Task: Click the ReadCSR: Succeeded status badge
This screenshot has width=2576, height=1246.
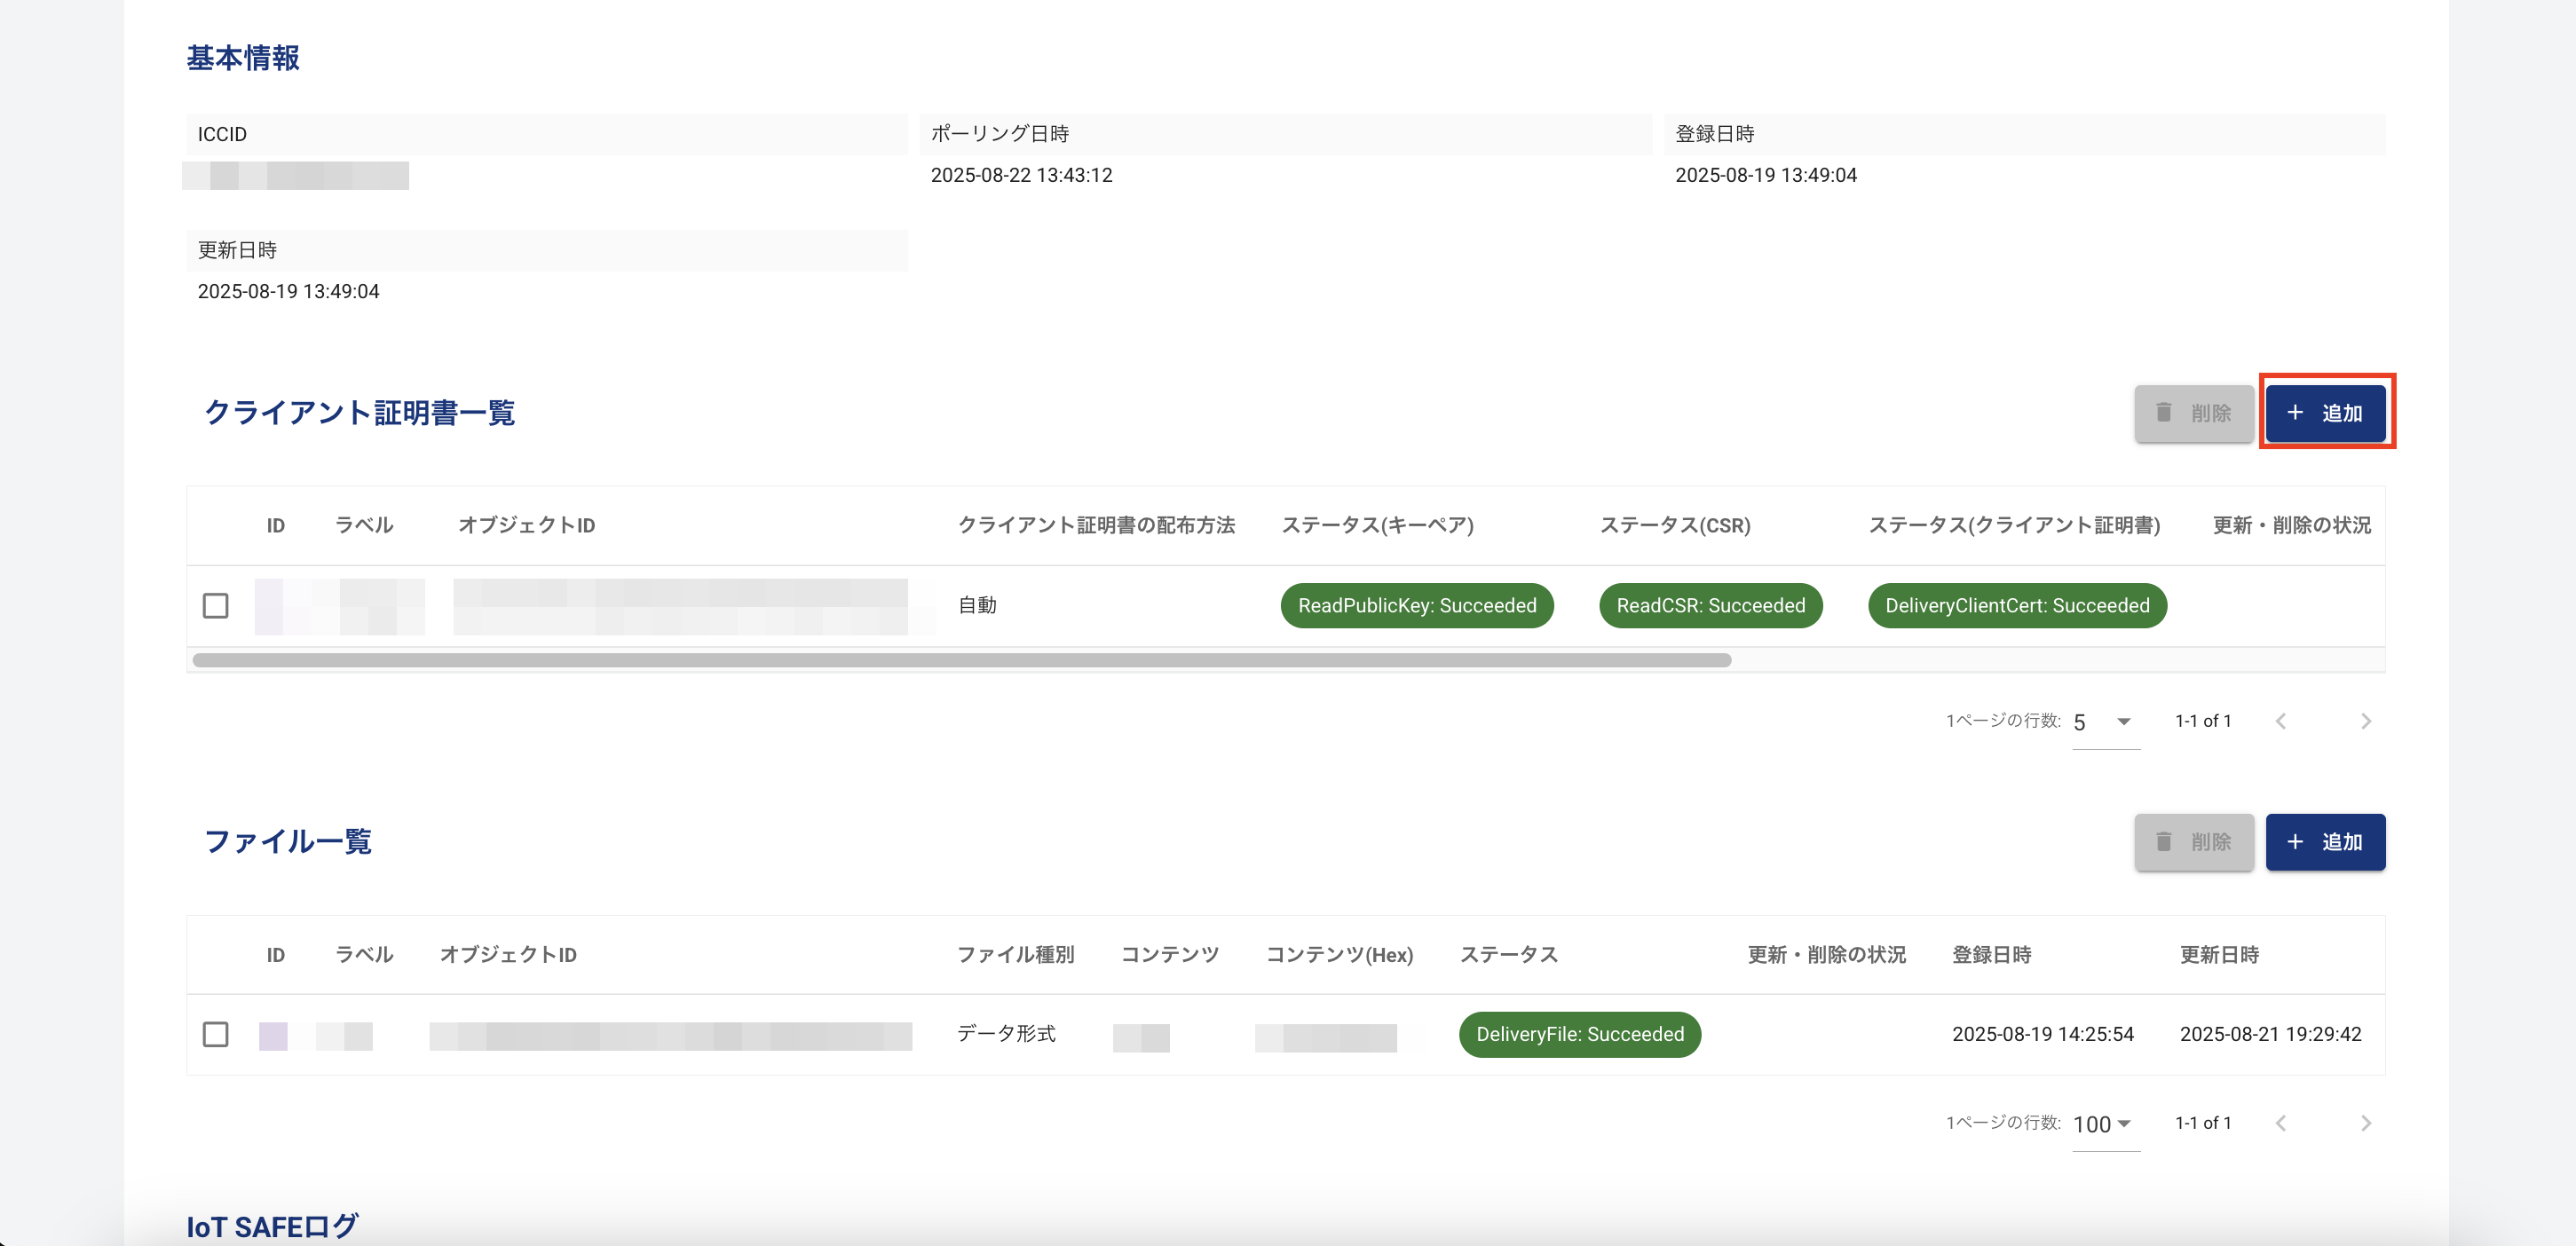Action: [1710, 605]
